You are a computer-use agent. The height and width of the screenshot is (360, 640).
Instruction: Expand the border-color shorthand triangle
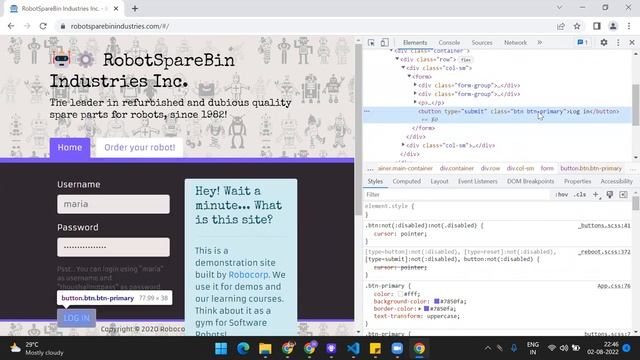point(420,309)
